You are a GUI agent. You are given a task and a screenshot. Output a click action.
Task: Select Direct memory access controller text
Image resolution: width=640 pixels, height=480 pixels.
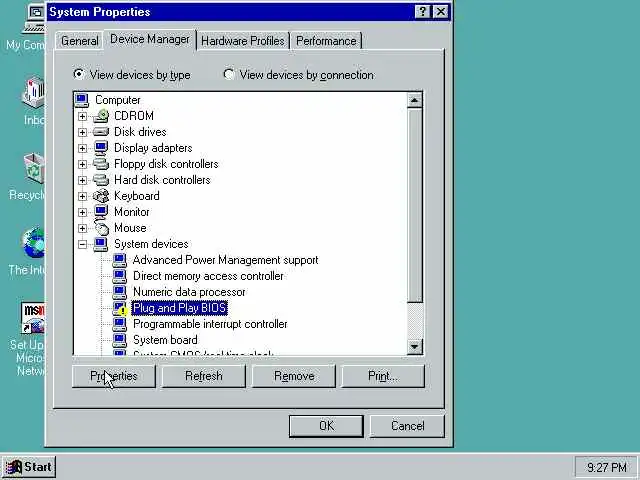(208, 276)
